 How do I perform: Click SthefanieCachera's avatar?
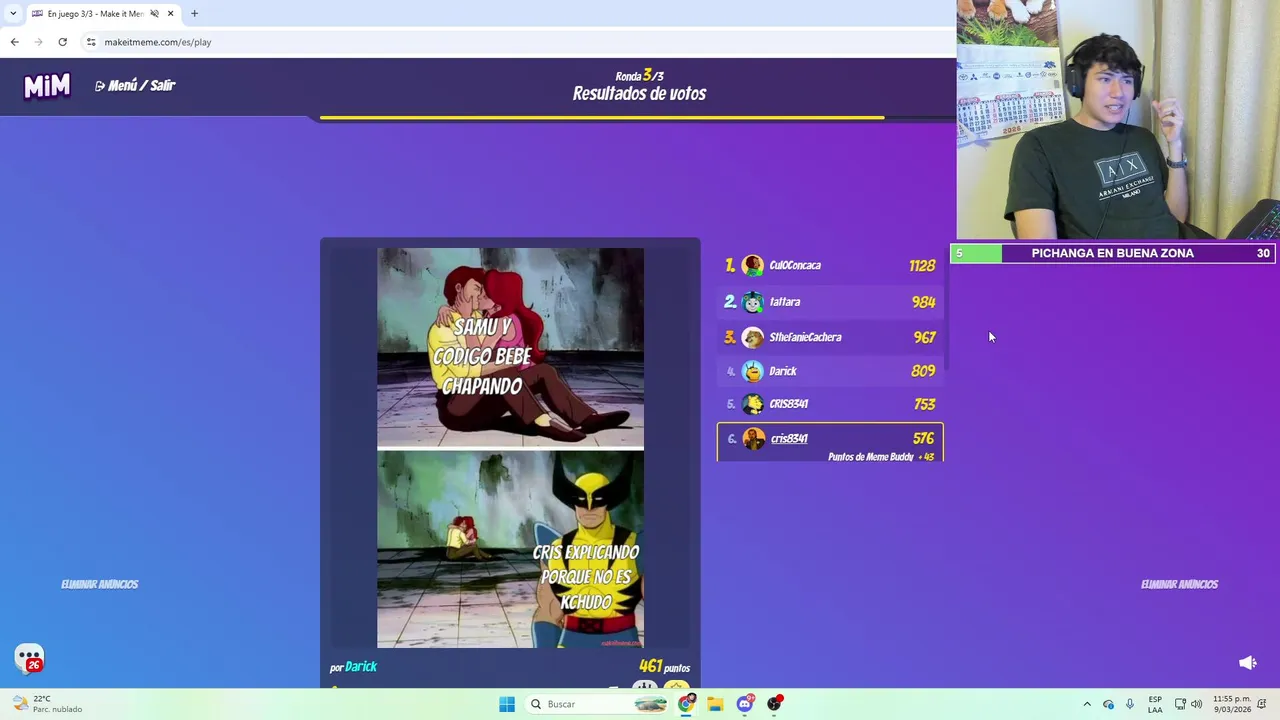tap(753, 337)
